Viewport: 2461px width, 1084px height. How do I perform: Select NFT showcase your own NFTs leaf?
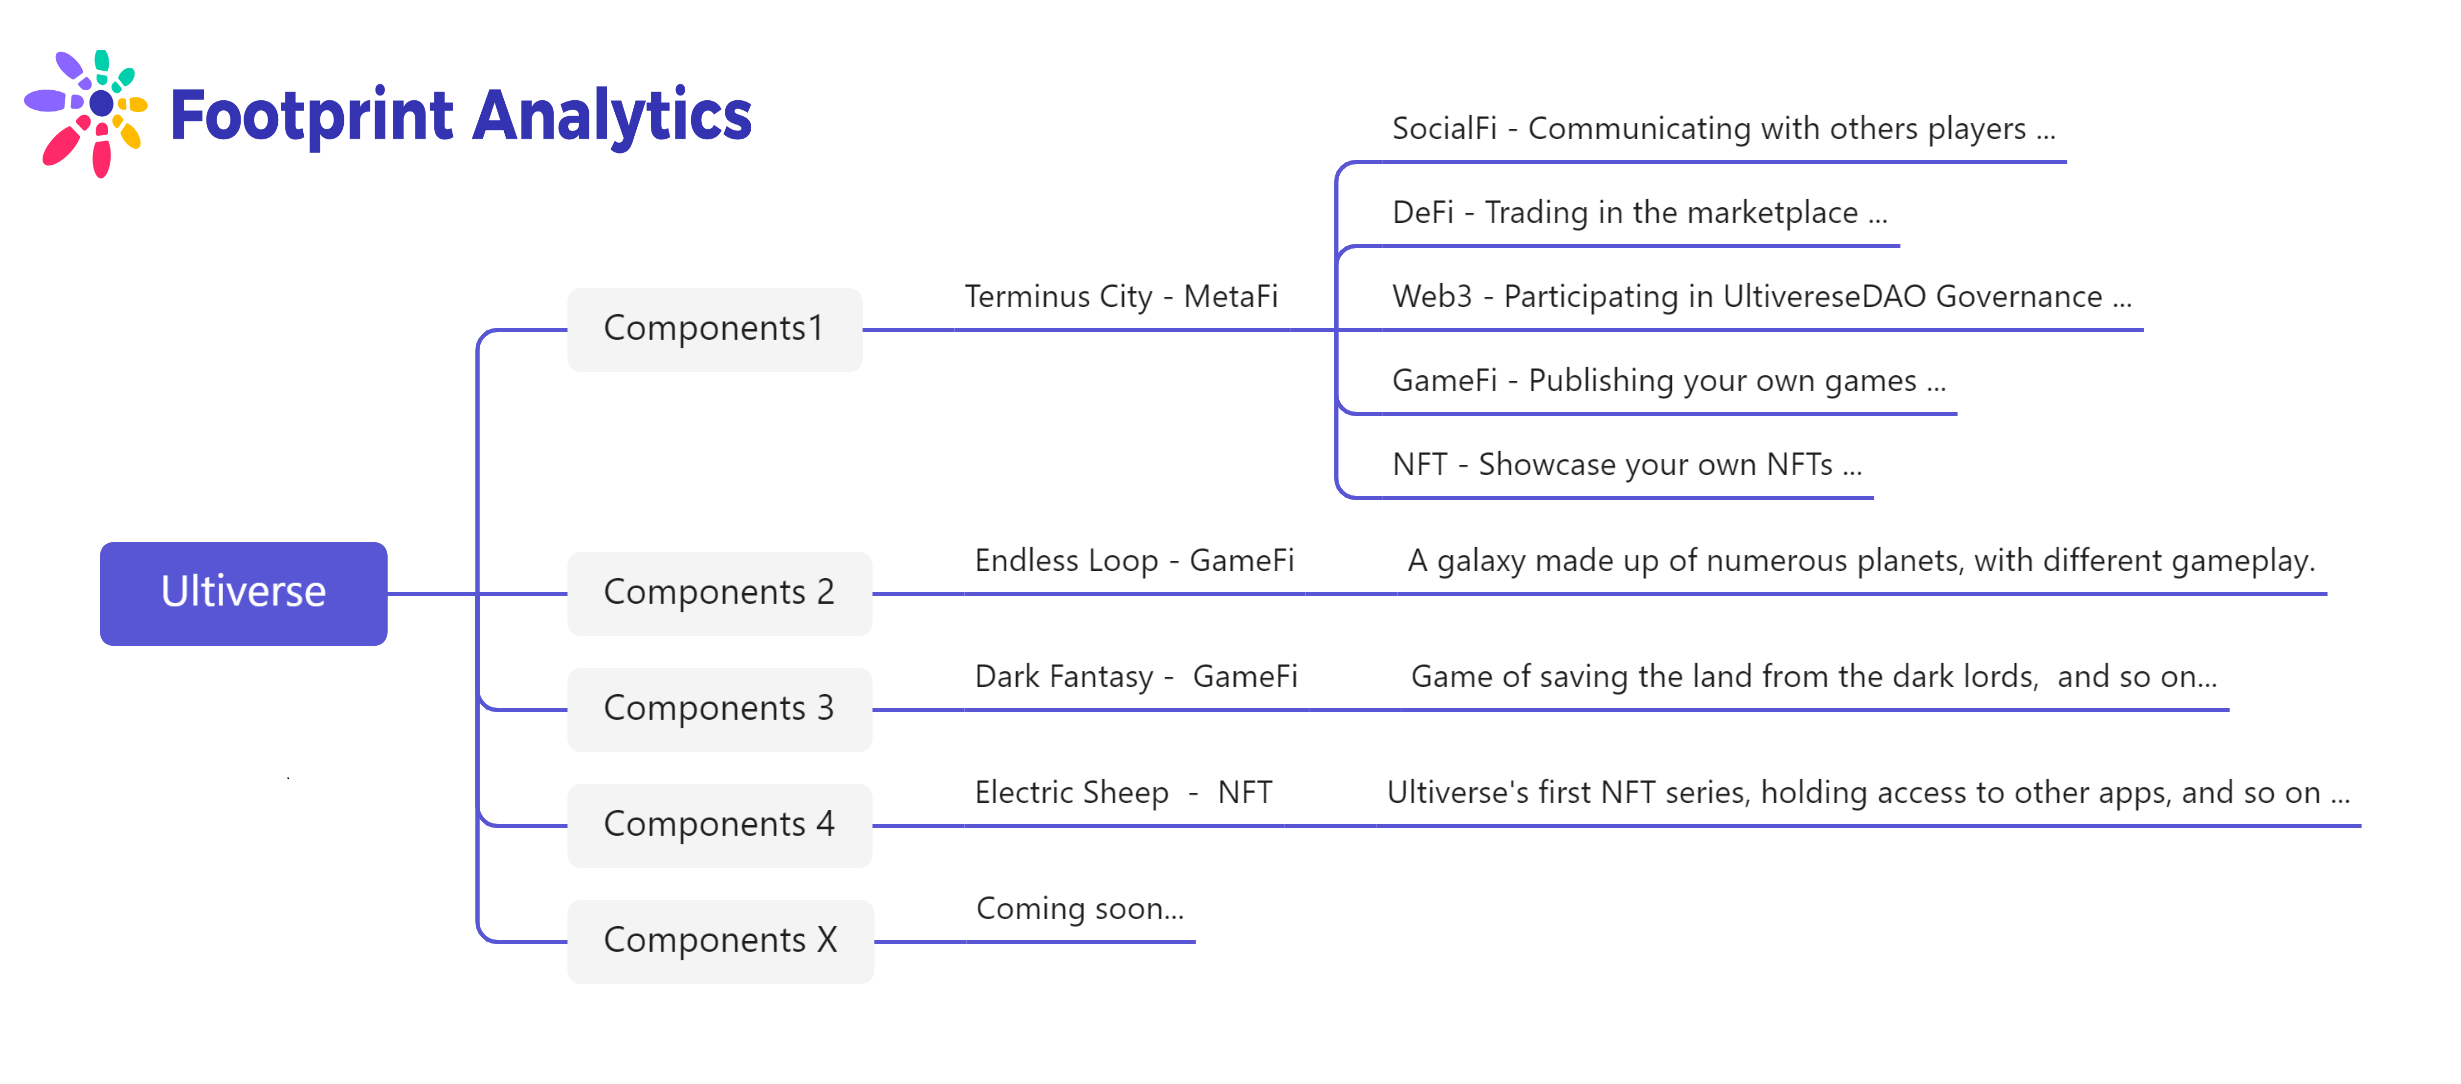click(1627, 465)
